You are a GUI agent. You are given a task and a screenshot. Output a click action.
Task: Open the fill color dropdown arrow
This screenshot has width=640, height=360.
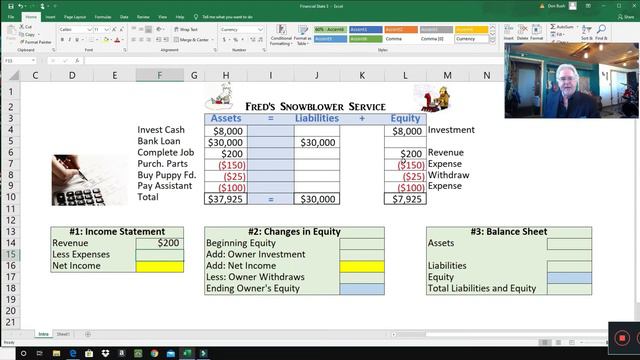pos(111,40)
